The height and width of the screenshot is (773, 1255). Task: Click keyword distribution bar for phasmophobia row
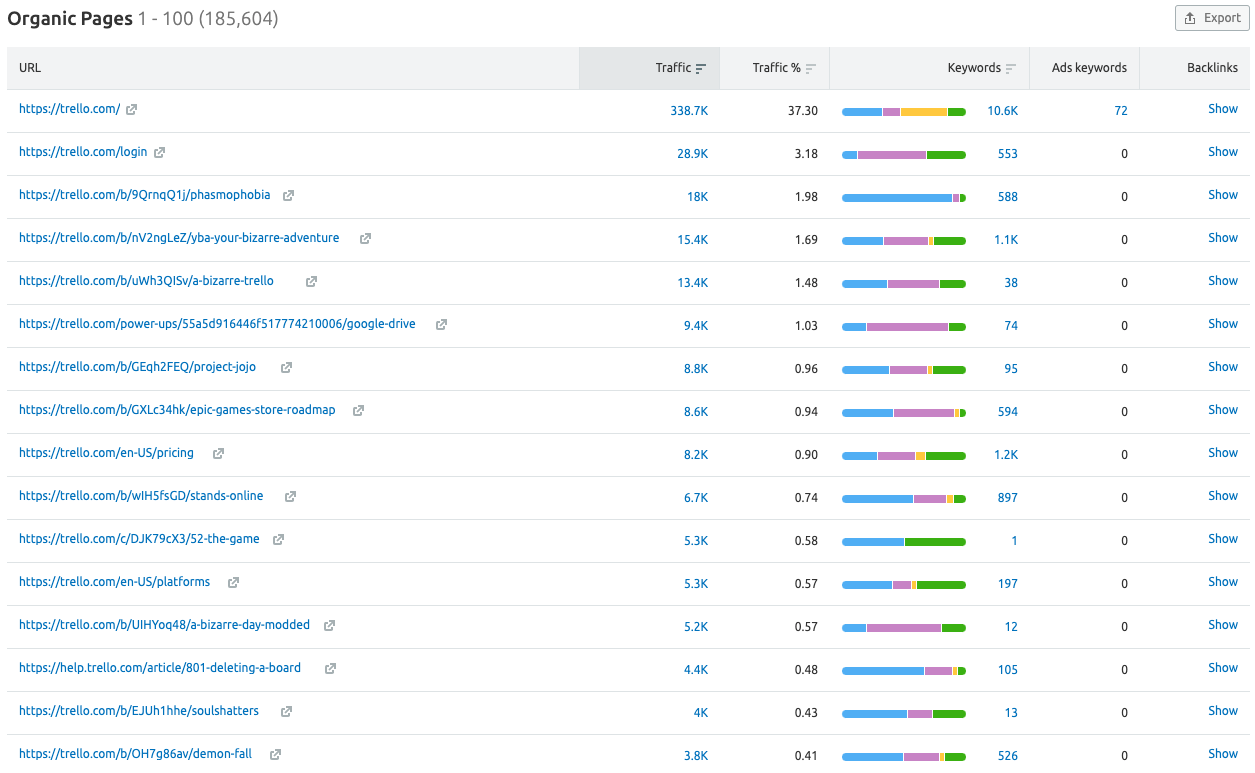pos(904,198)
